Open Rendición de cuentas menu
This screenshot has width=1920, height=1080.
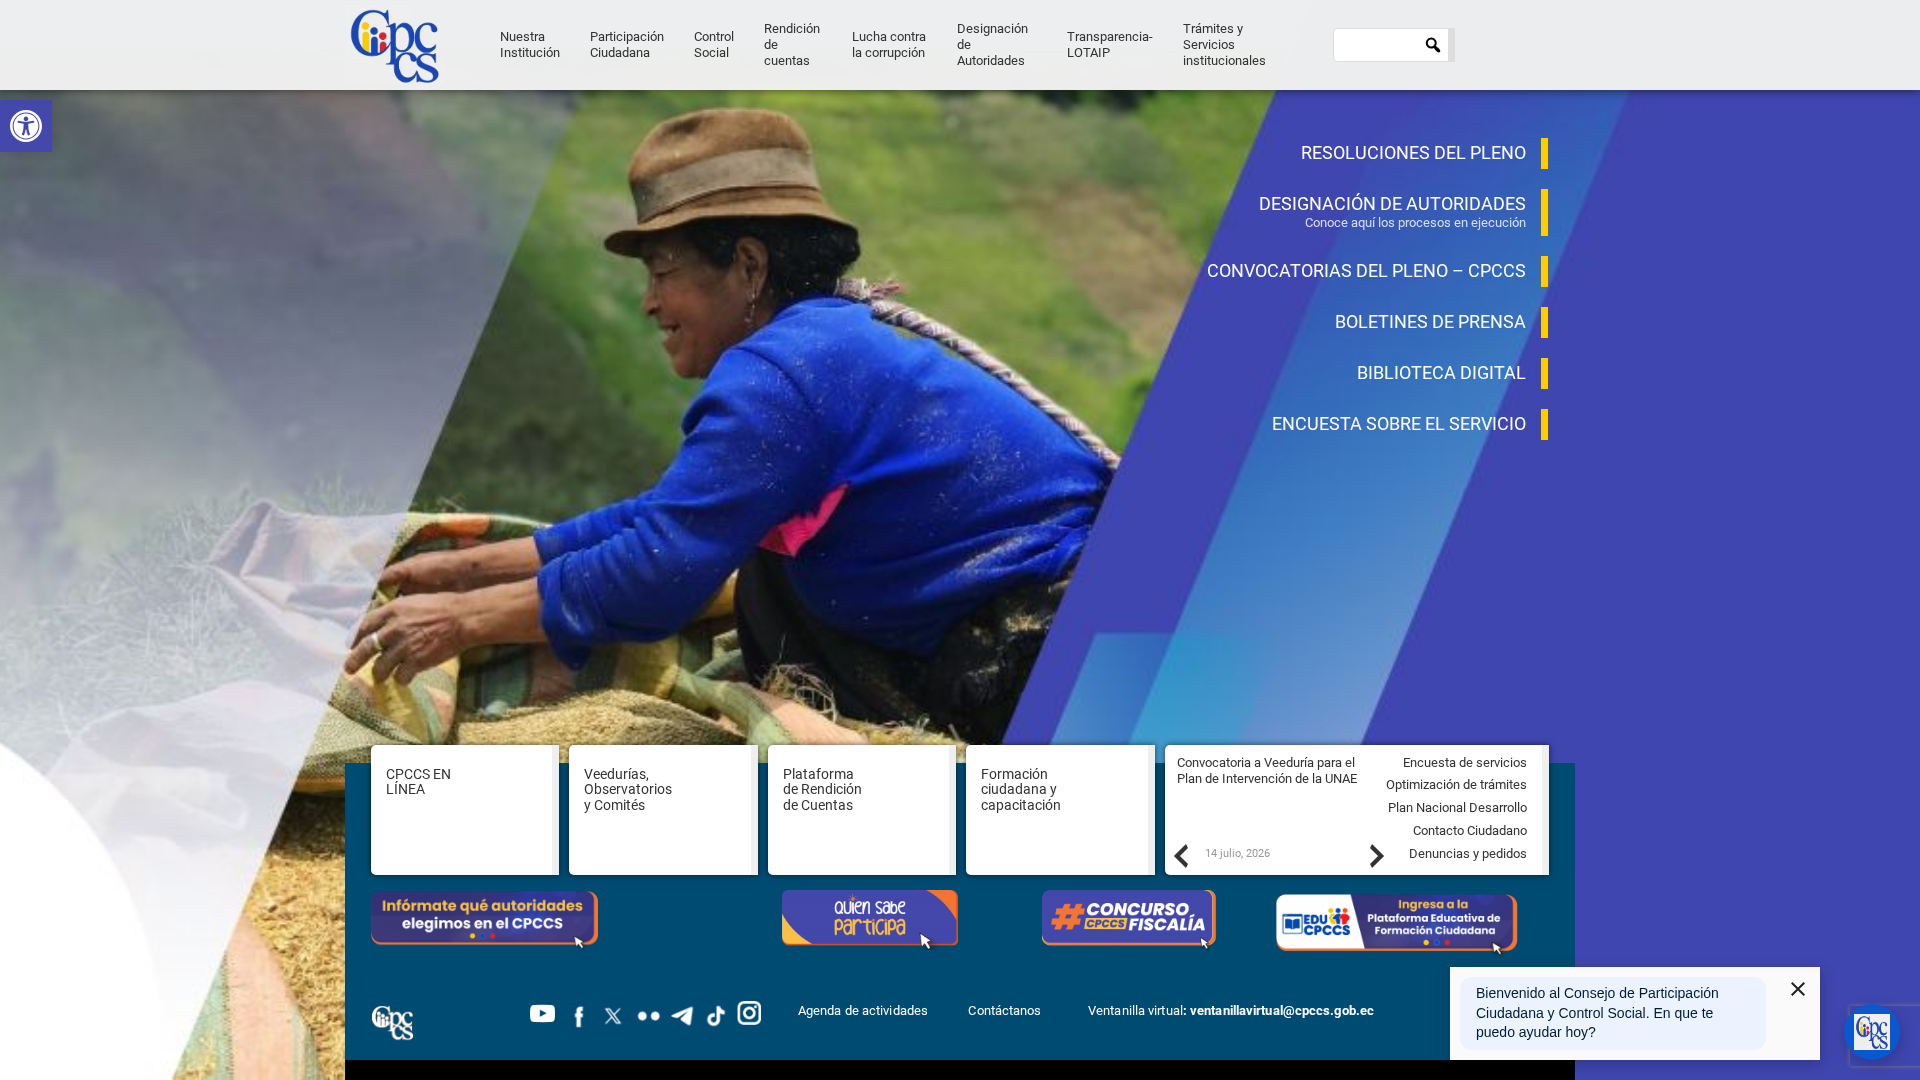tap(792, 45)
